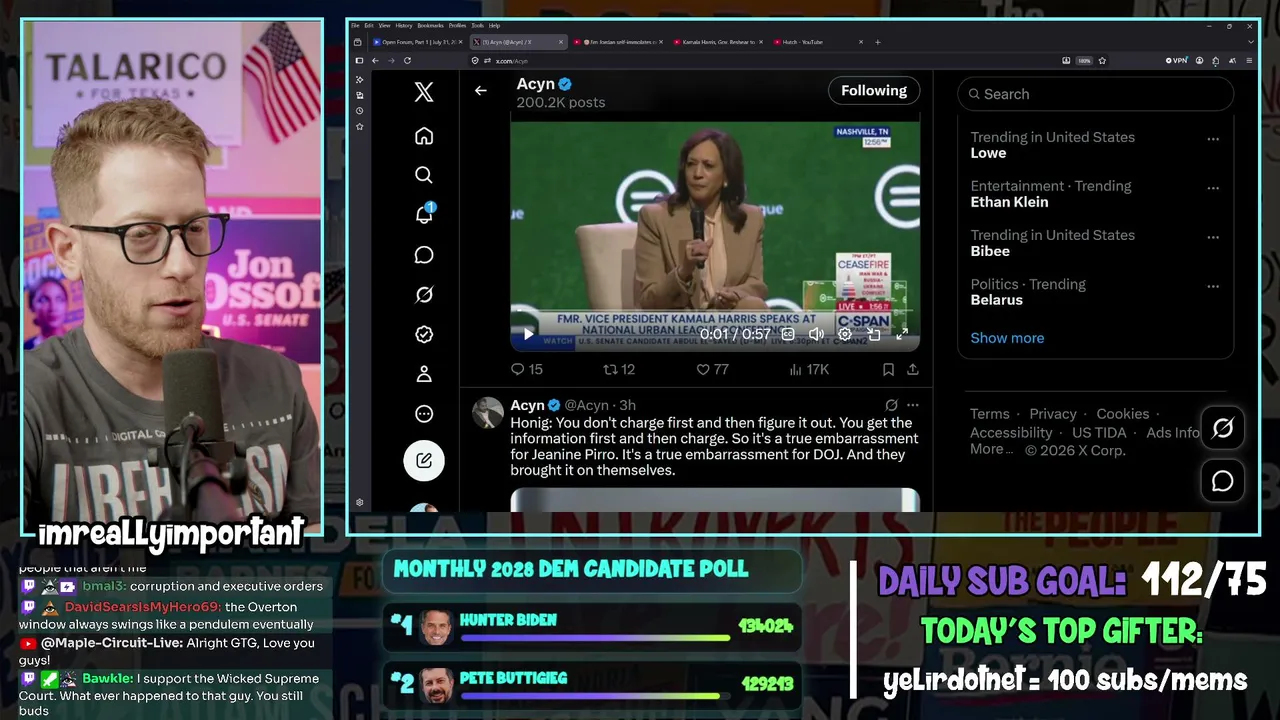Open more options on Honig post
Image resolution: width=1280 pixels, height=720 pixels.
click(912, 405)
